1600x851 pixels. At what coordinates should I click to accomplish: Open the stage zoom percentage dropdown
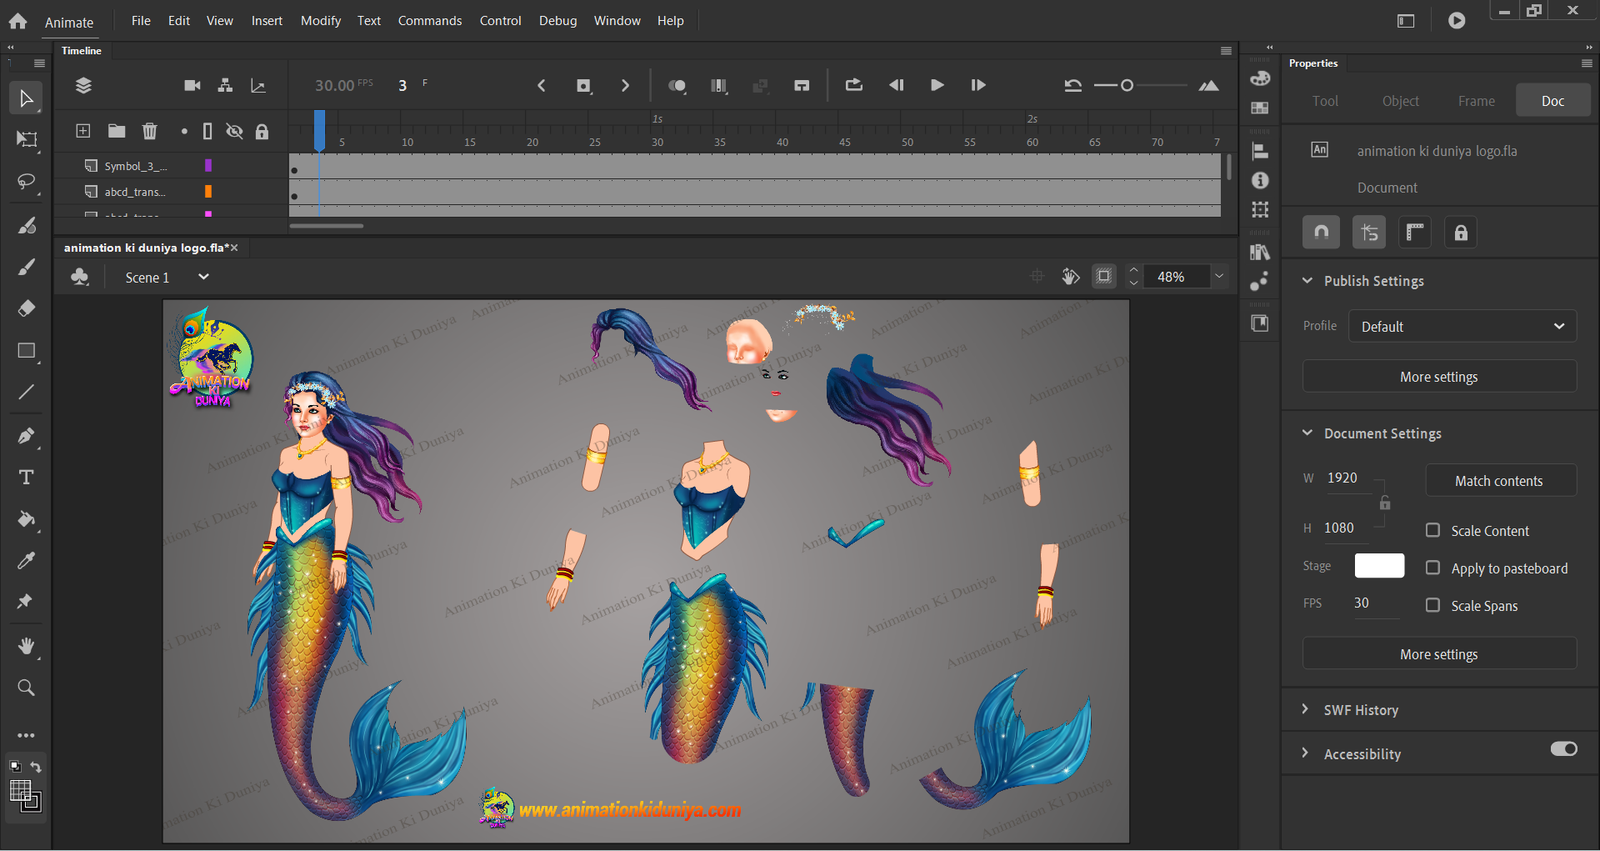(x=1219, y=276)
